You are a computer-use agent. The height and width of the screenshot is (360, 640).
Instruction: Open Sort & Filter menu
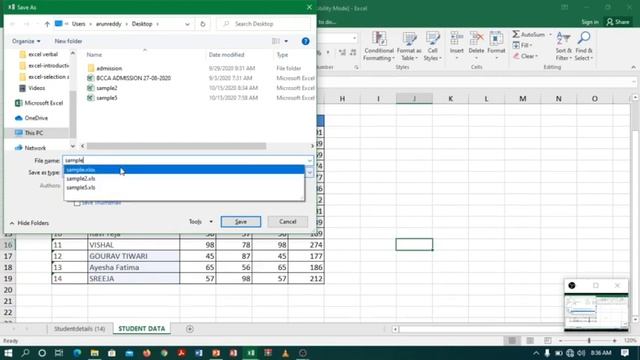pyautogui.click(x=564, y=47)
